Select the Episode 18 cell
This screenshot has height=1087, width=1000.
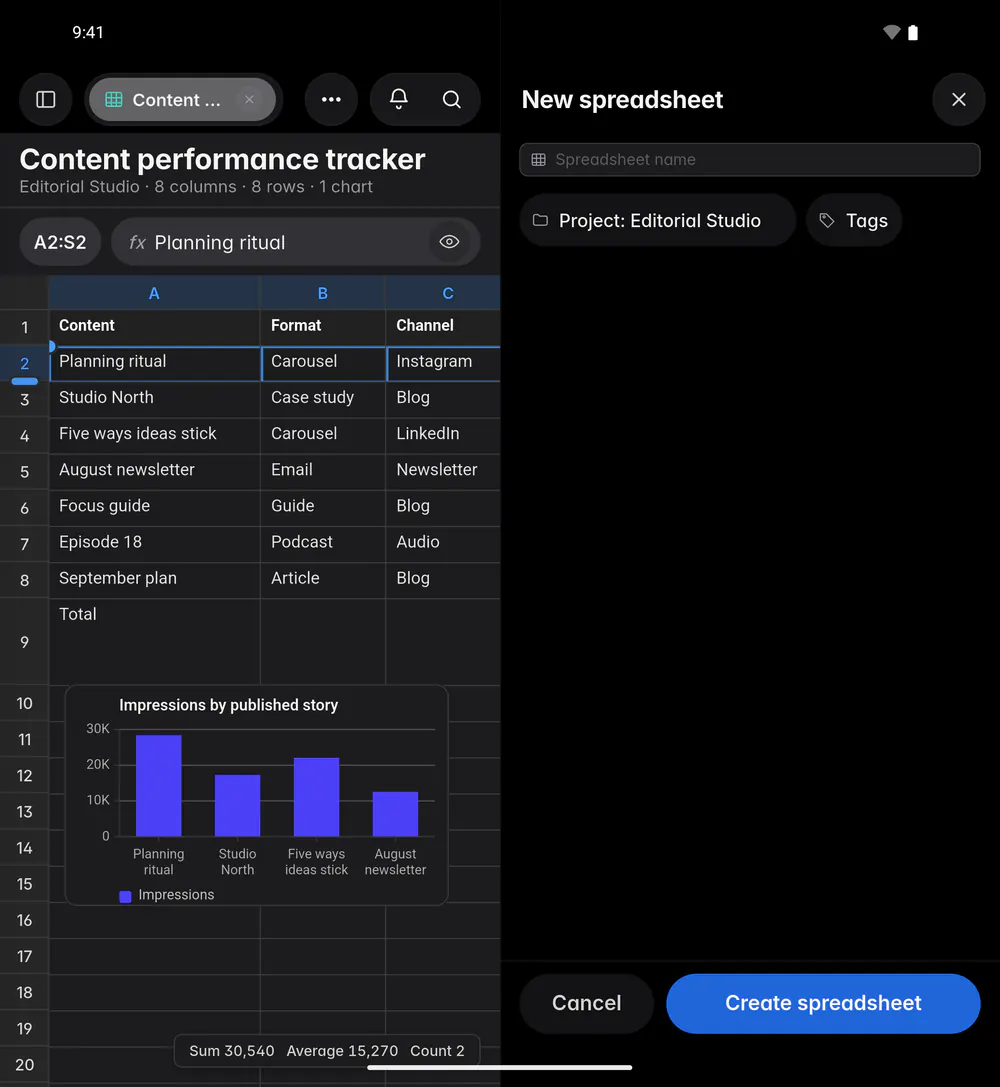[155, 542]
